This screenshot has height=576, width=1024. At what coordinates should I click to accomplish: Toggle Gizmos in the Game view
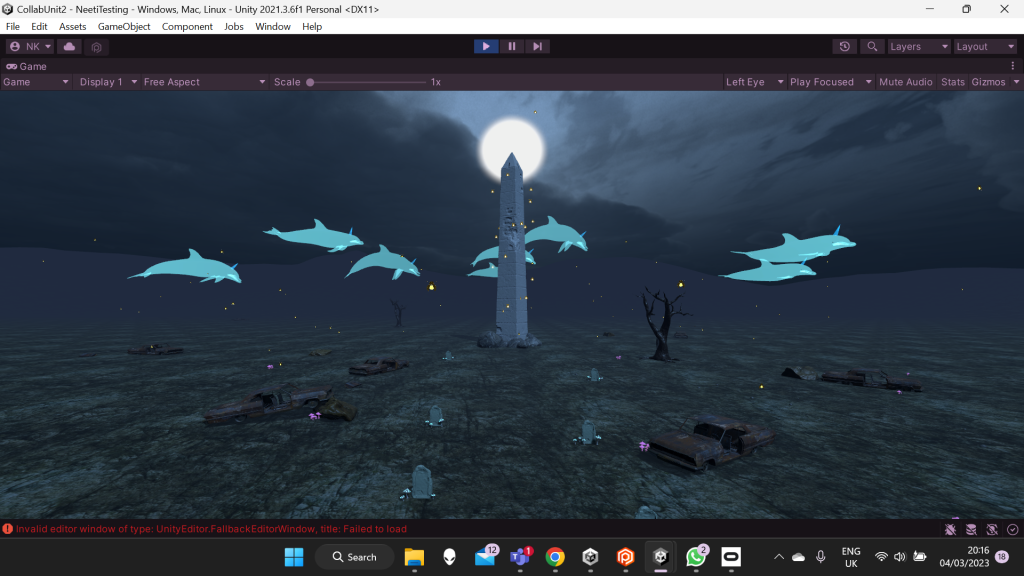pos(988,82)
